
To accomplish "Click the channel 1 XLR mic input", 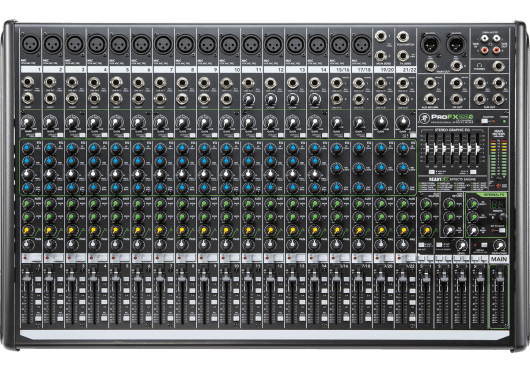I will 31,44.
